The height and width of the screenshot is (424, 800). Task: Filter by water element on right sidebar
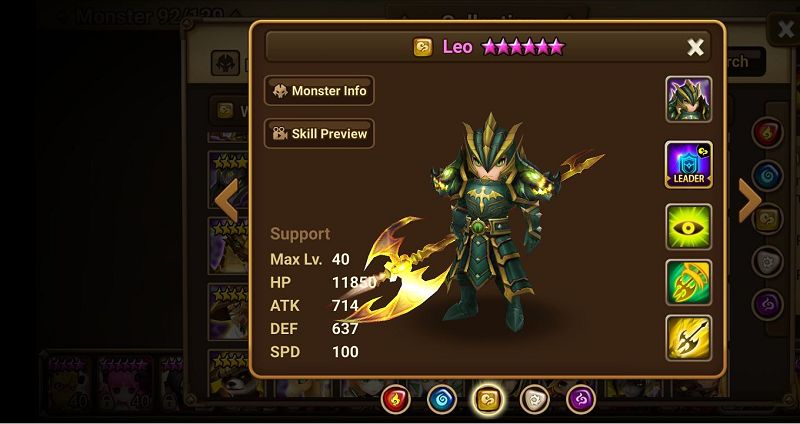pos(767,176)
